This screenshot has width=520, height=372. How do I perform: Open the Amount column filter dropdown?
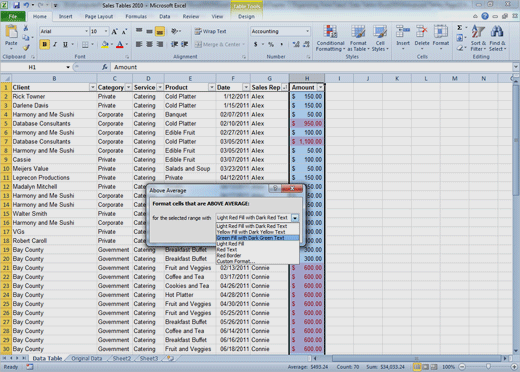pos(320,87)
